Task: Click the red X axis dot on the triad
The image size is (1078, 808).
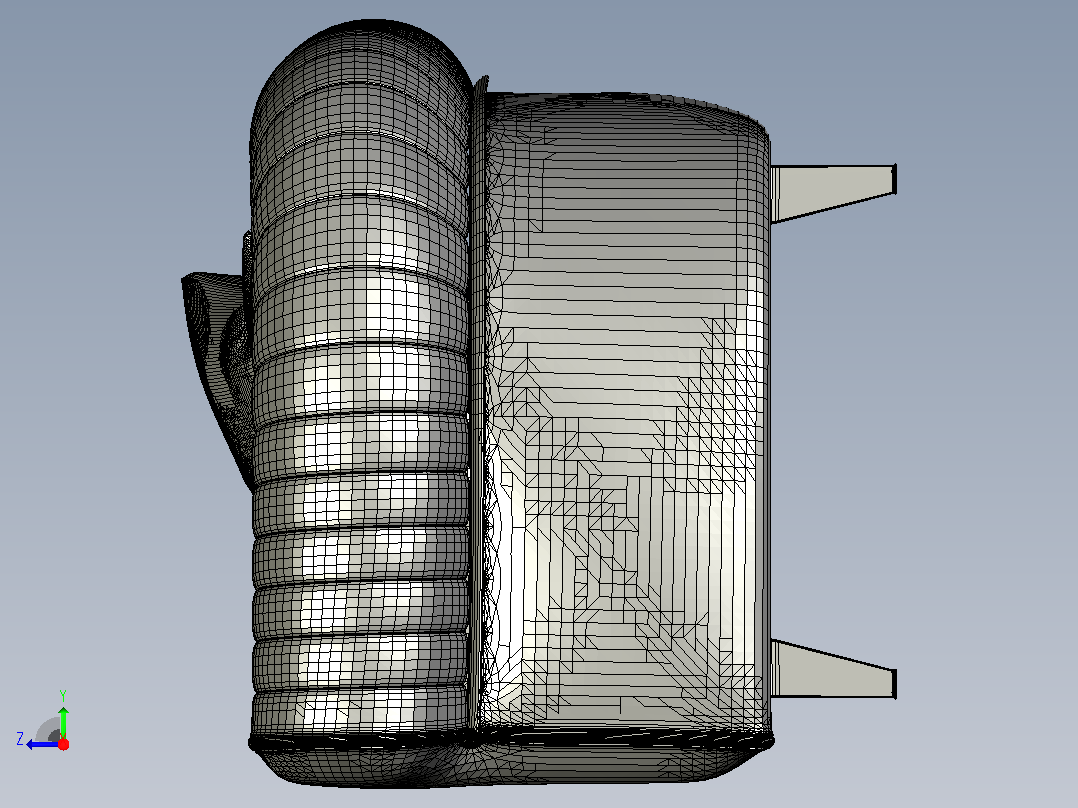Action: [x=63, y=744]
